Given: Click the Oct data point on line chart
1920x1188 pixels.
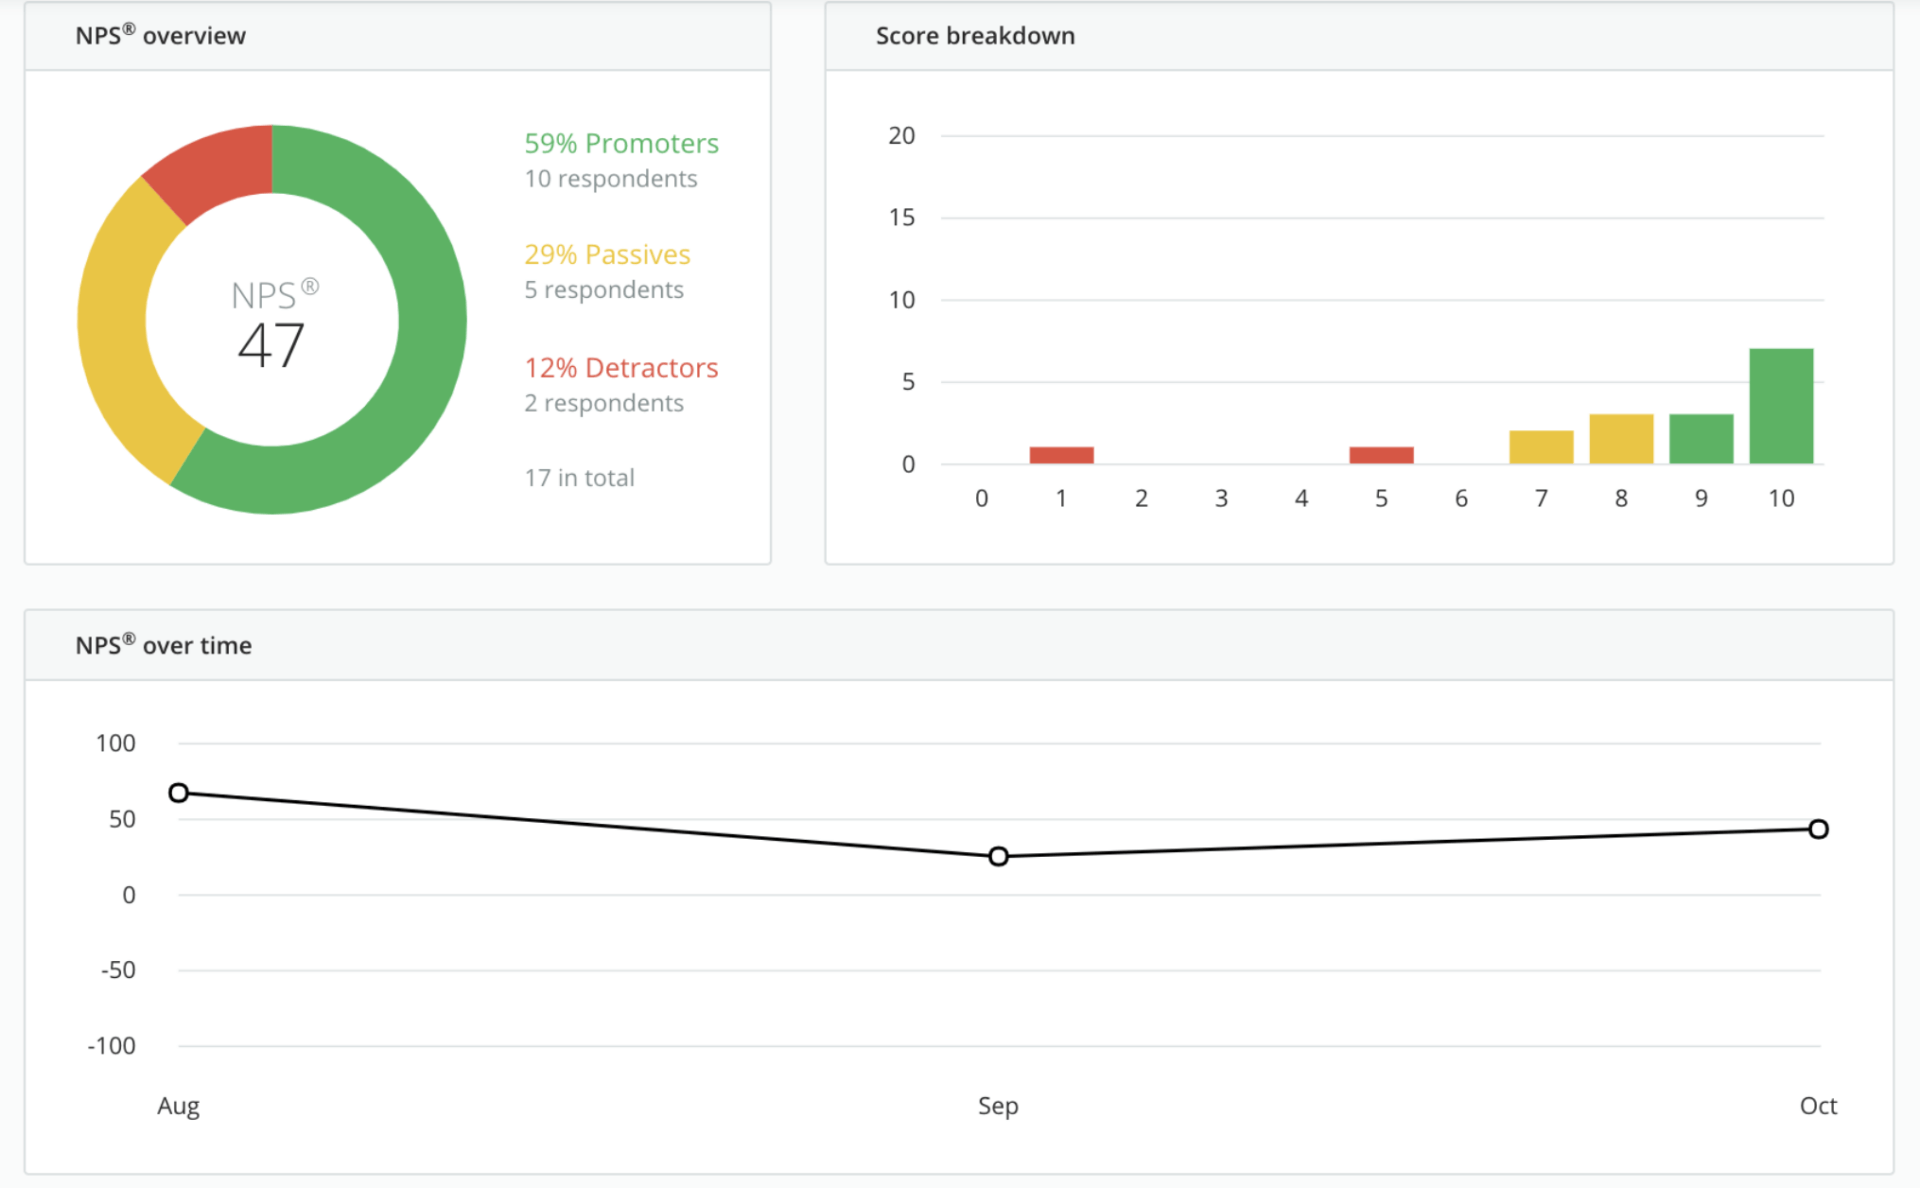Looking at the screenshot, I should (1818, 829).
